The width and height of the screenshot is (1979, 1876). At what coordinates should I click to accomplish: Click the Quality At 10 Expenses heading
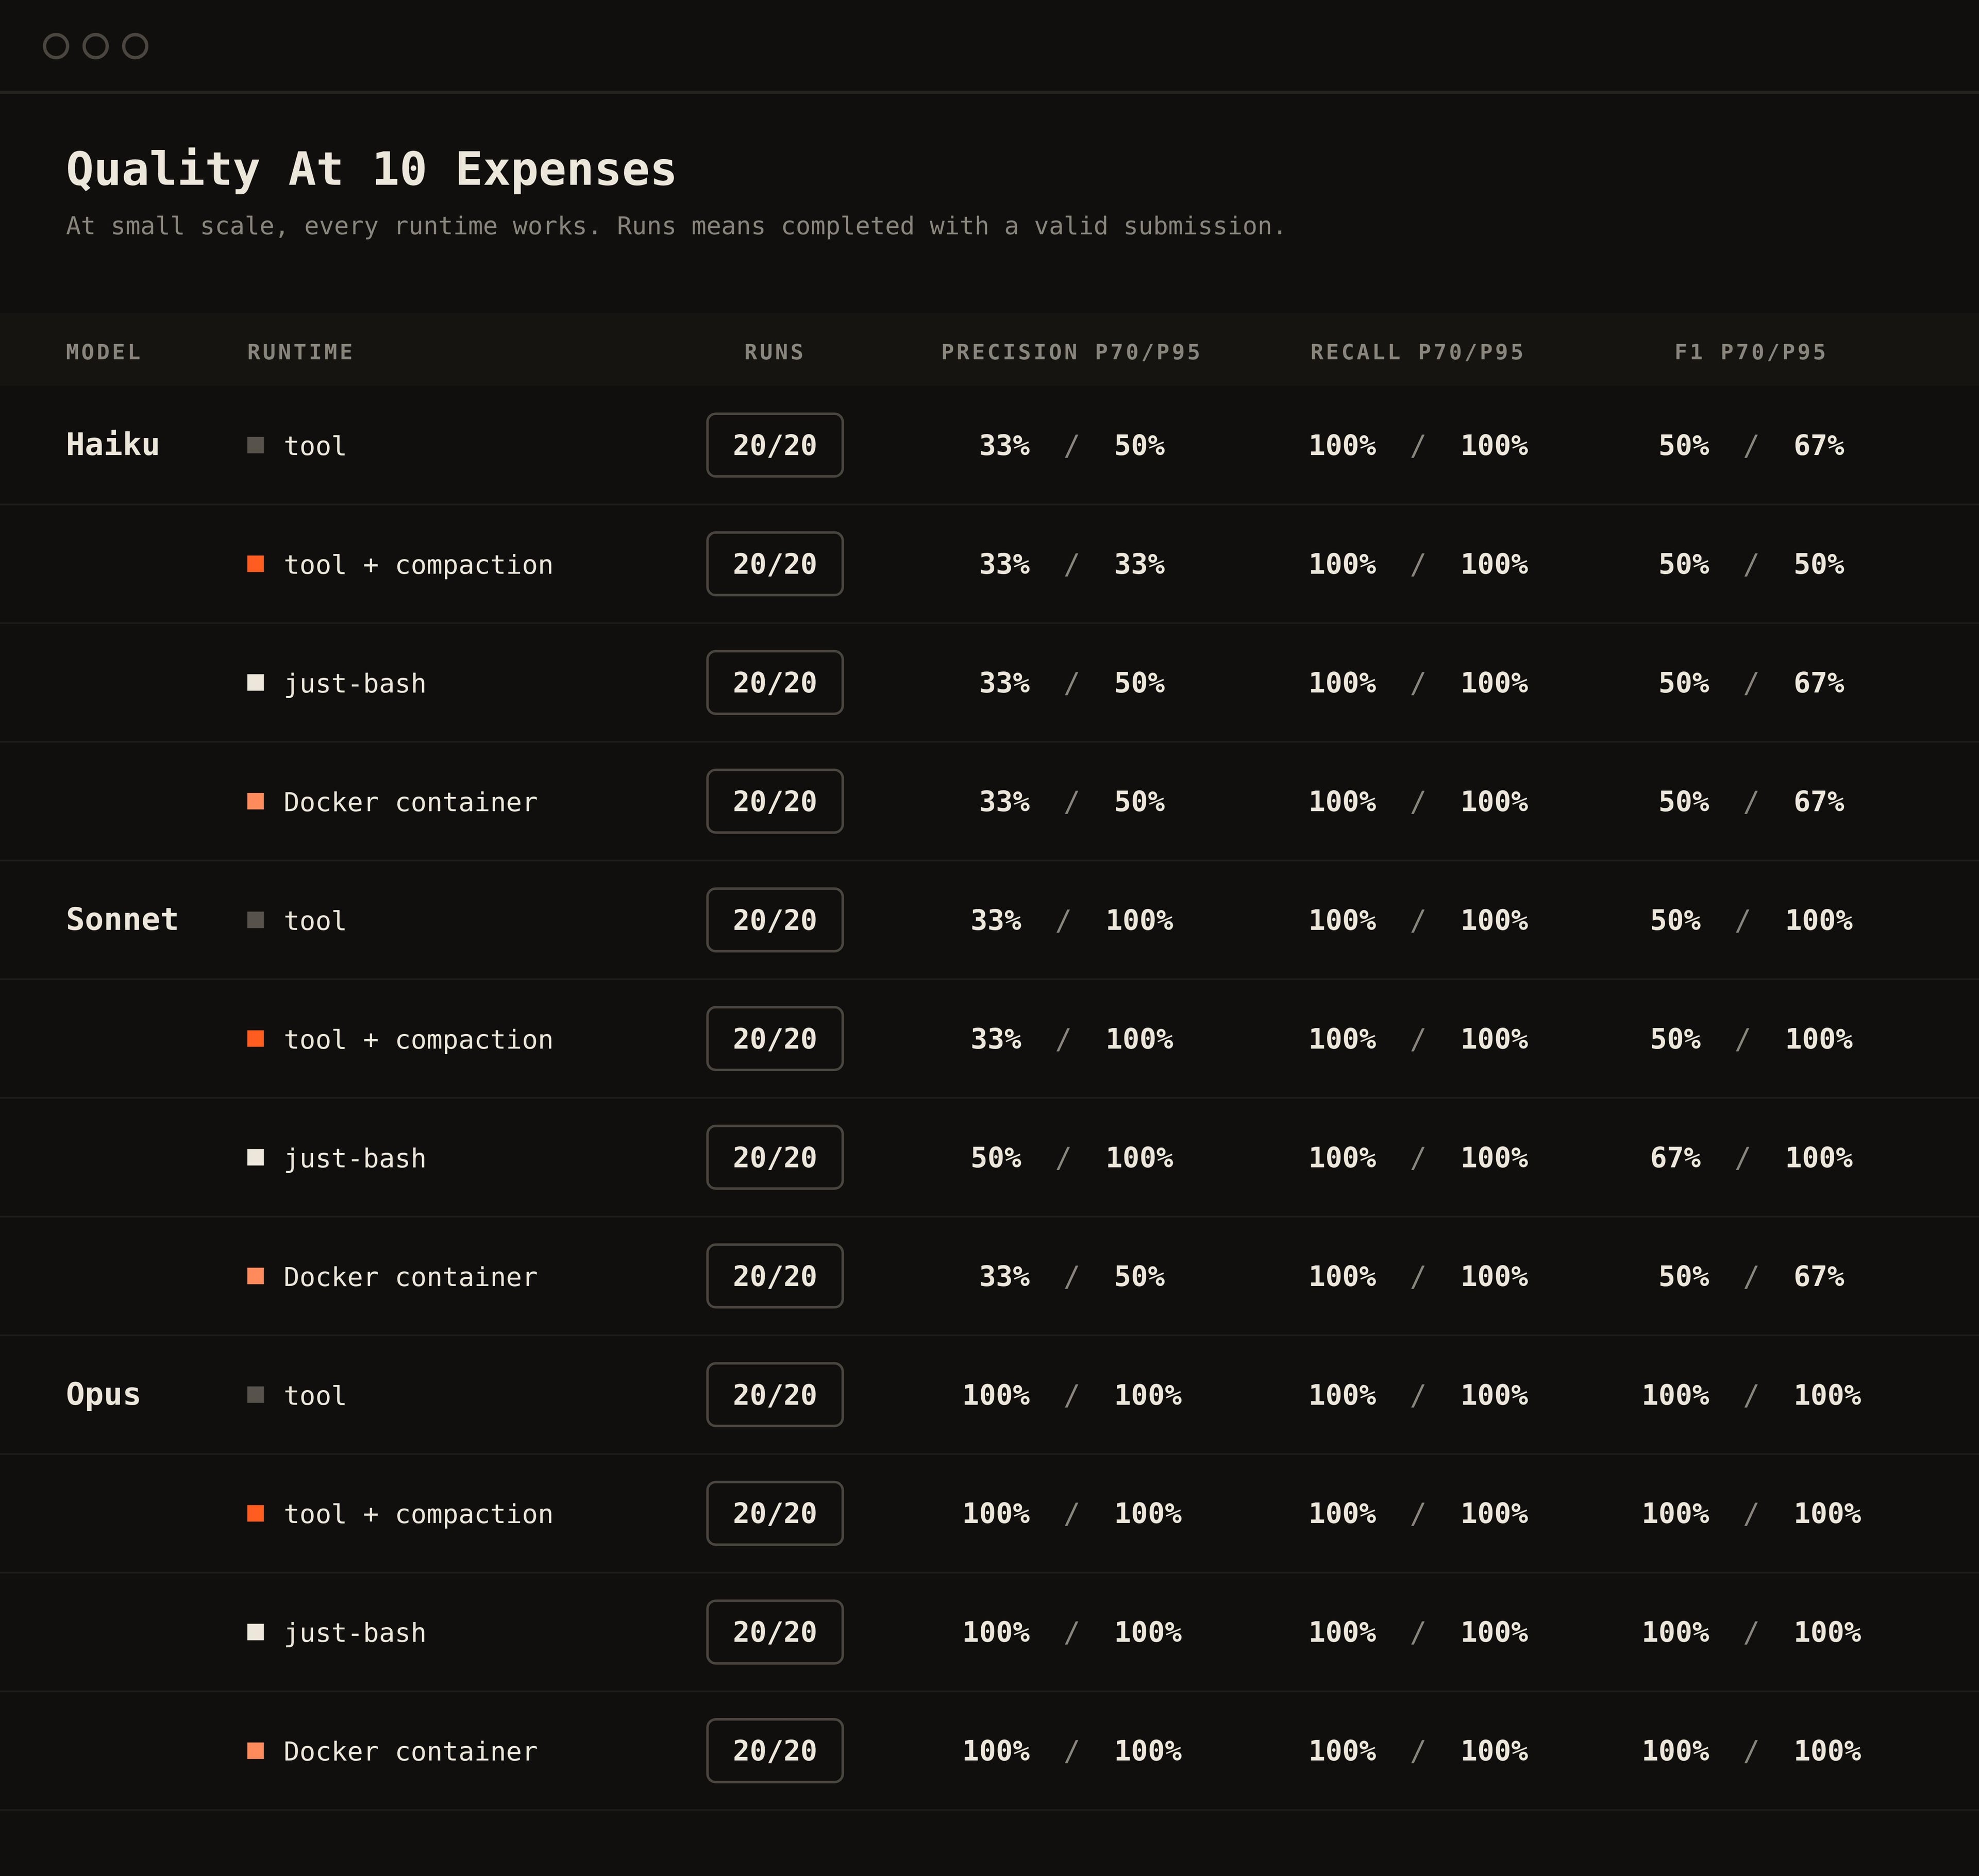(371, 169)
